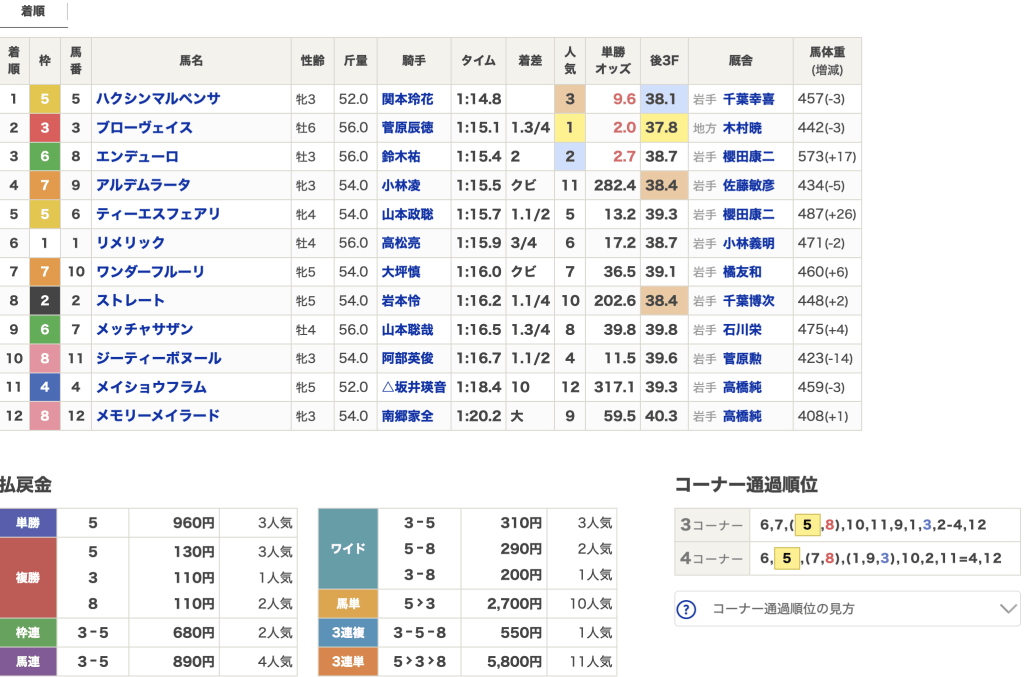The image size is (1024, 677).
Task: Open trainer page for 小林義明
Action: pyautogui.click(x=748, y=242)
